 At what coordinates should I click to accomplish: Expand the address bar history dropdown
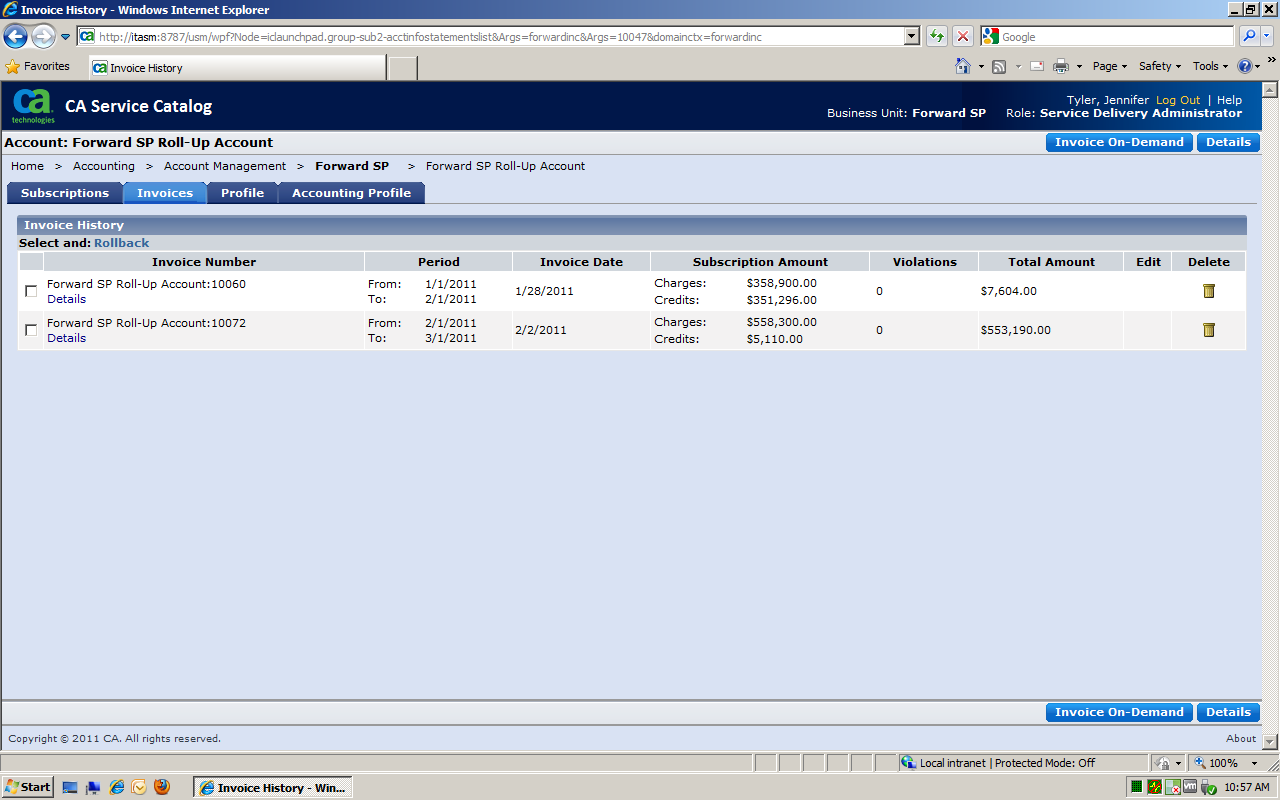(911, 37)
